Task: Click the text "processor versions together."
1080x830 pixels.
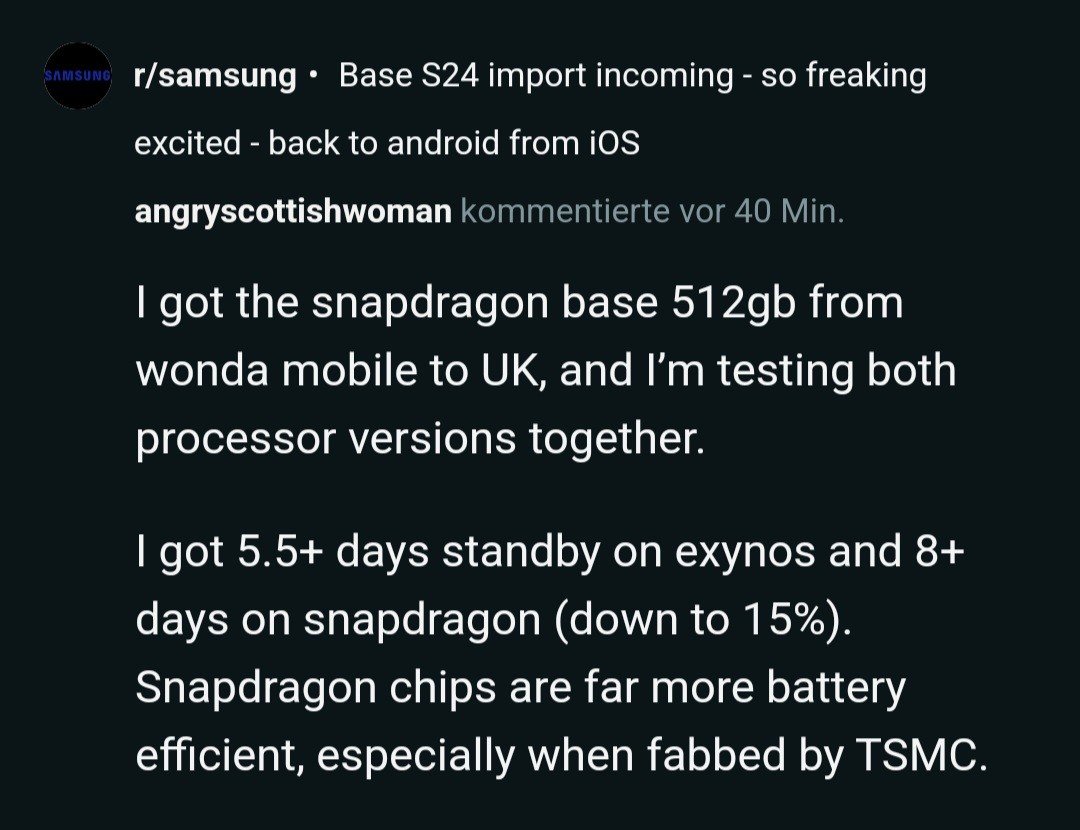Action: pyautogui.click(x=420, y=439)
